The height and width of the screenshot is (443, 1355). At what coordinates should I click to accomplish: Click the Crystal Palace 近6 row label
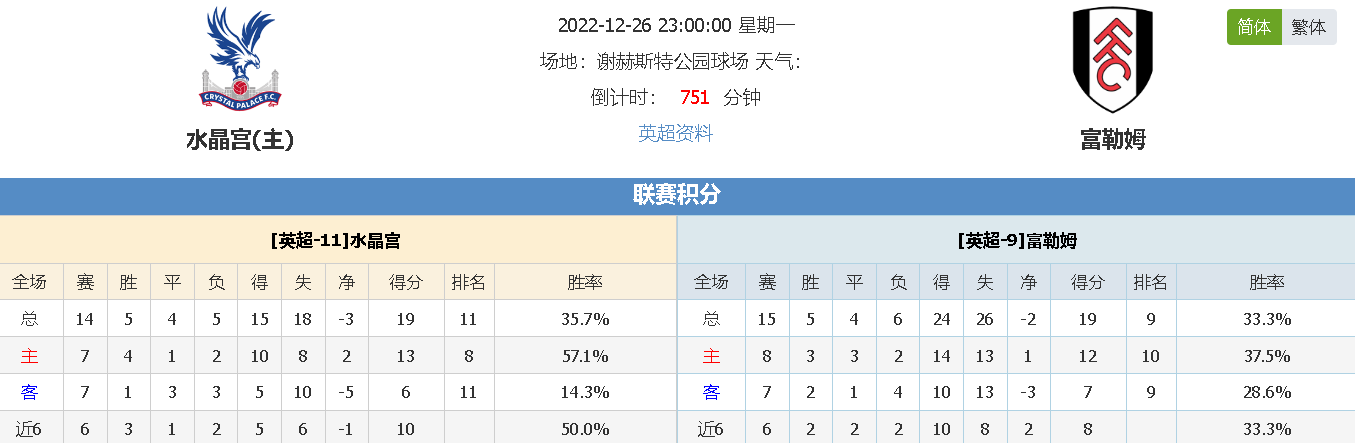point(28,429)
